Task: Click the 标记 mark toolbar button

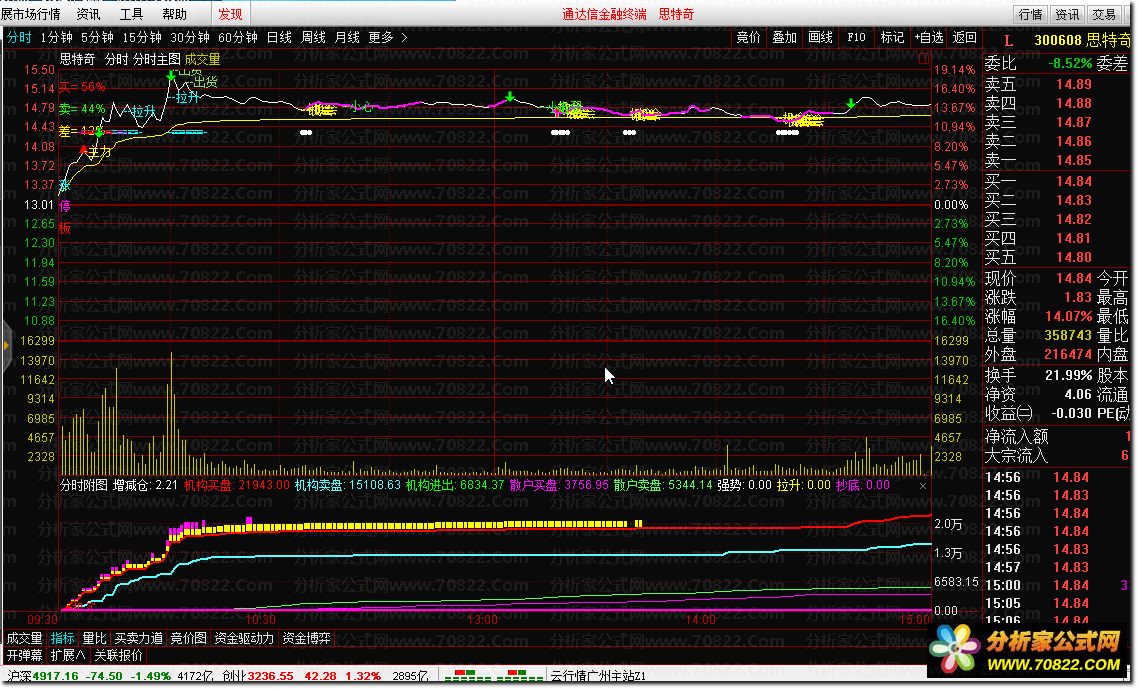Action: coord(892,37)
